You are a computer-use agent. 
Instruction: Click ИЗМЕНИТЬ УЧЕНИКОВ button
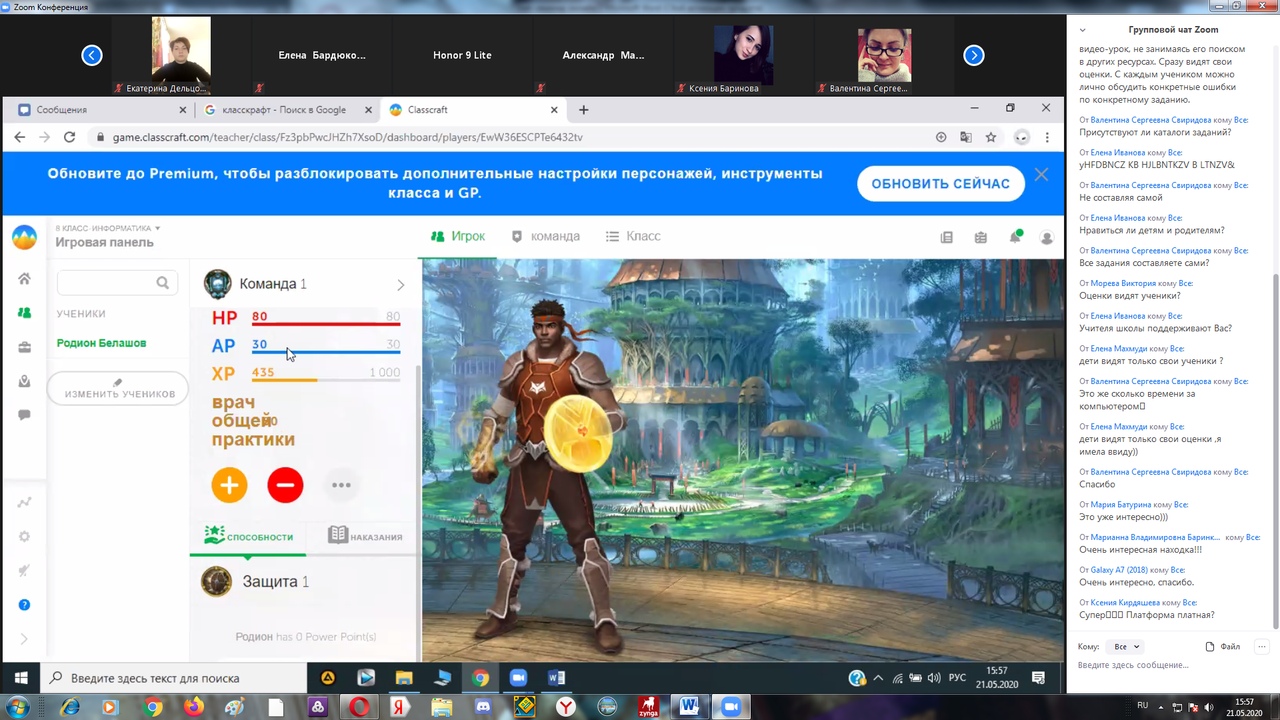click(x=118, y=389)
